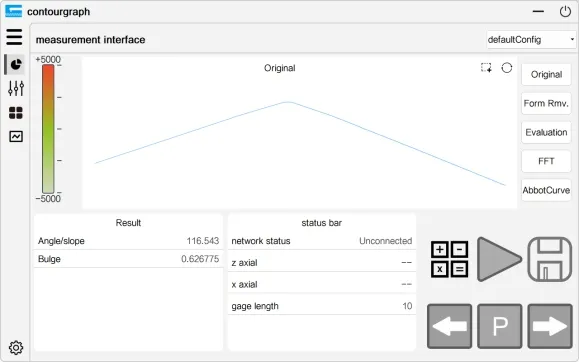Switch to the AbbotCurve view

546,190
